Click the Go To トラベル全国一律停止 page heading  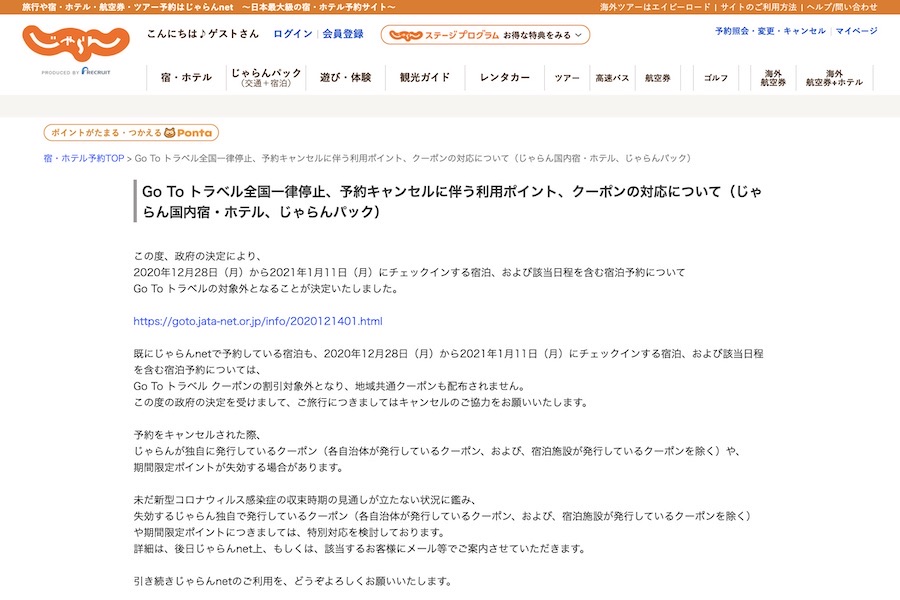pos(452,202)
